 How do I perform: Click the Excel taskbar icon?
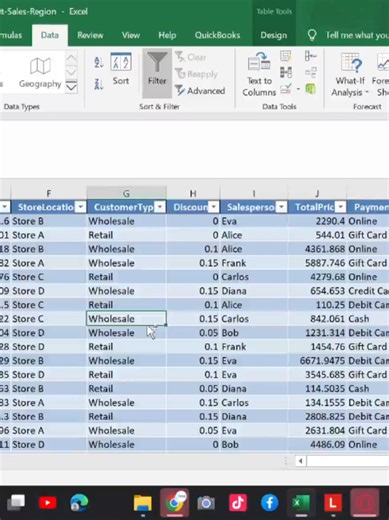tap(301, 503)
